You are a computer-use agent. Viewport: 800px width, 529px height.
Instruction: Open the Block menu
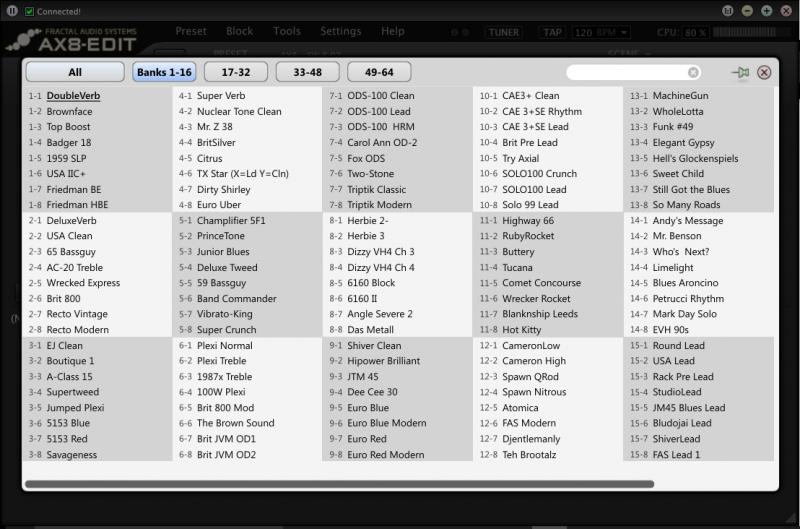point(239,31)
